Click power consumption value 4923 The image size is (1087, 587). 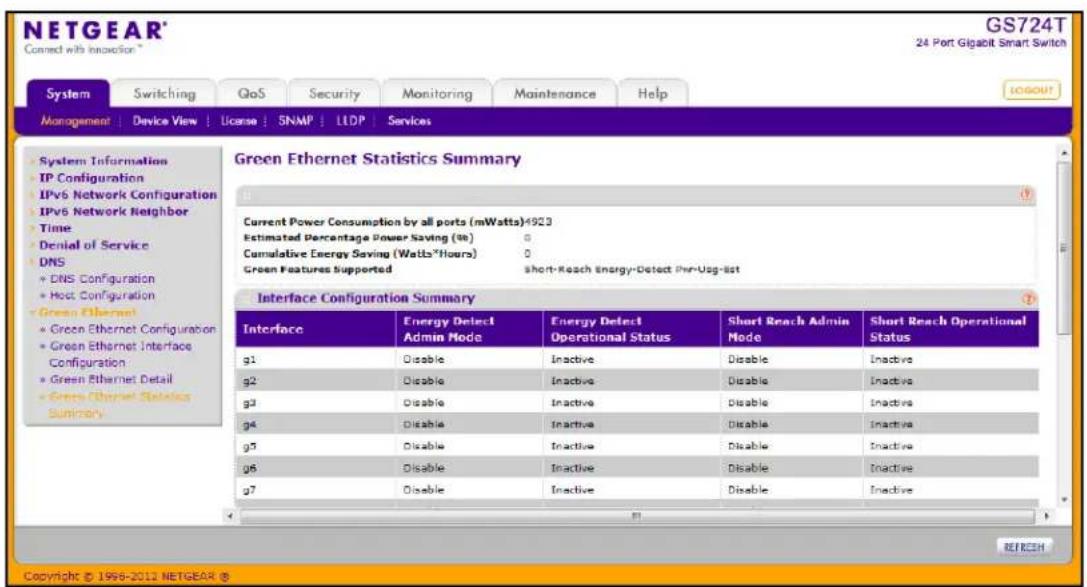pos(539,222)
